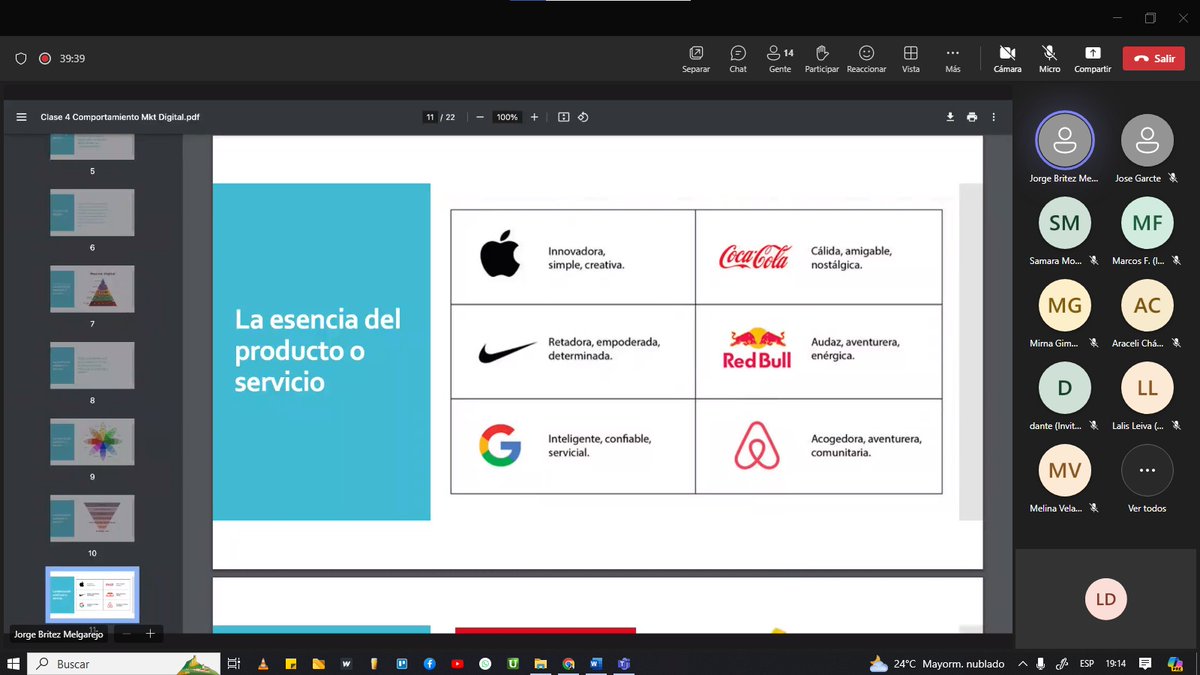
Task: Toggle the Cámara on or off
Action: (x=1007, y=59)
